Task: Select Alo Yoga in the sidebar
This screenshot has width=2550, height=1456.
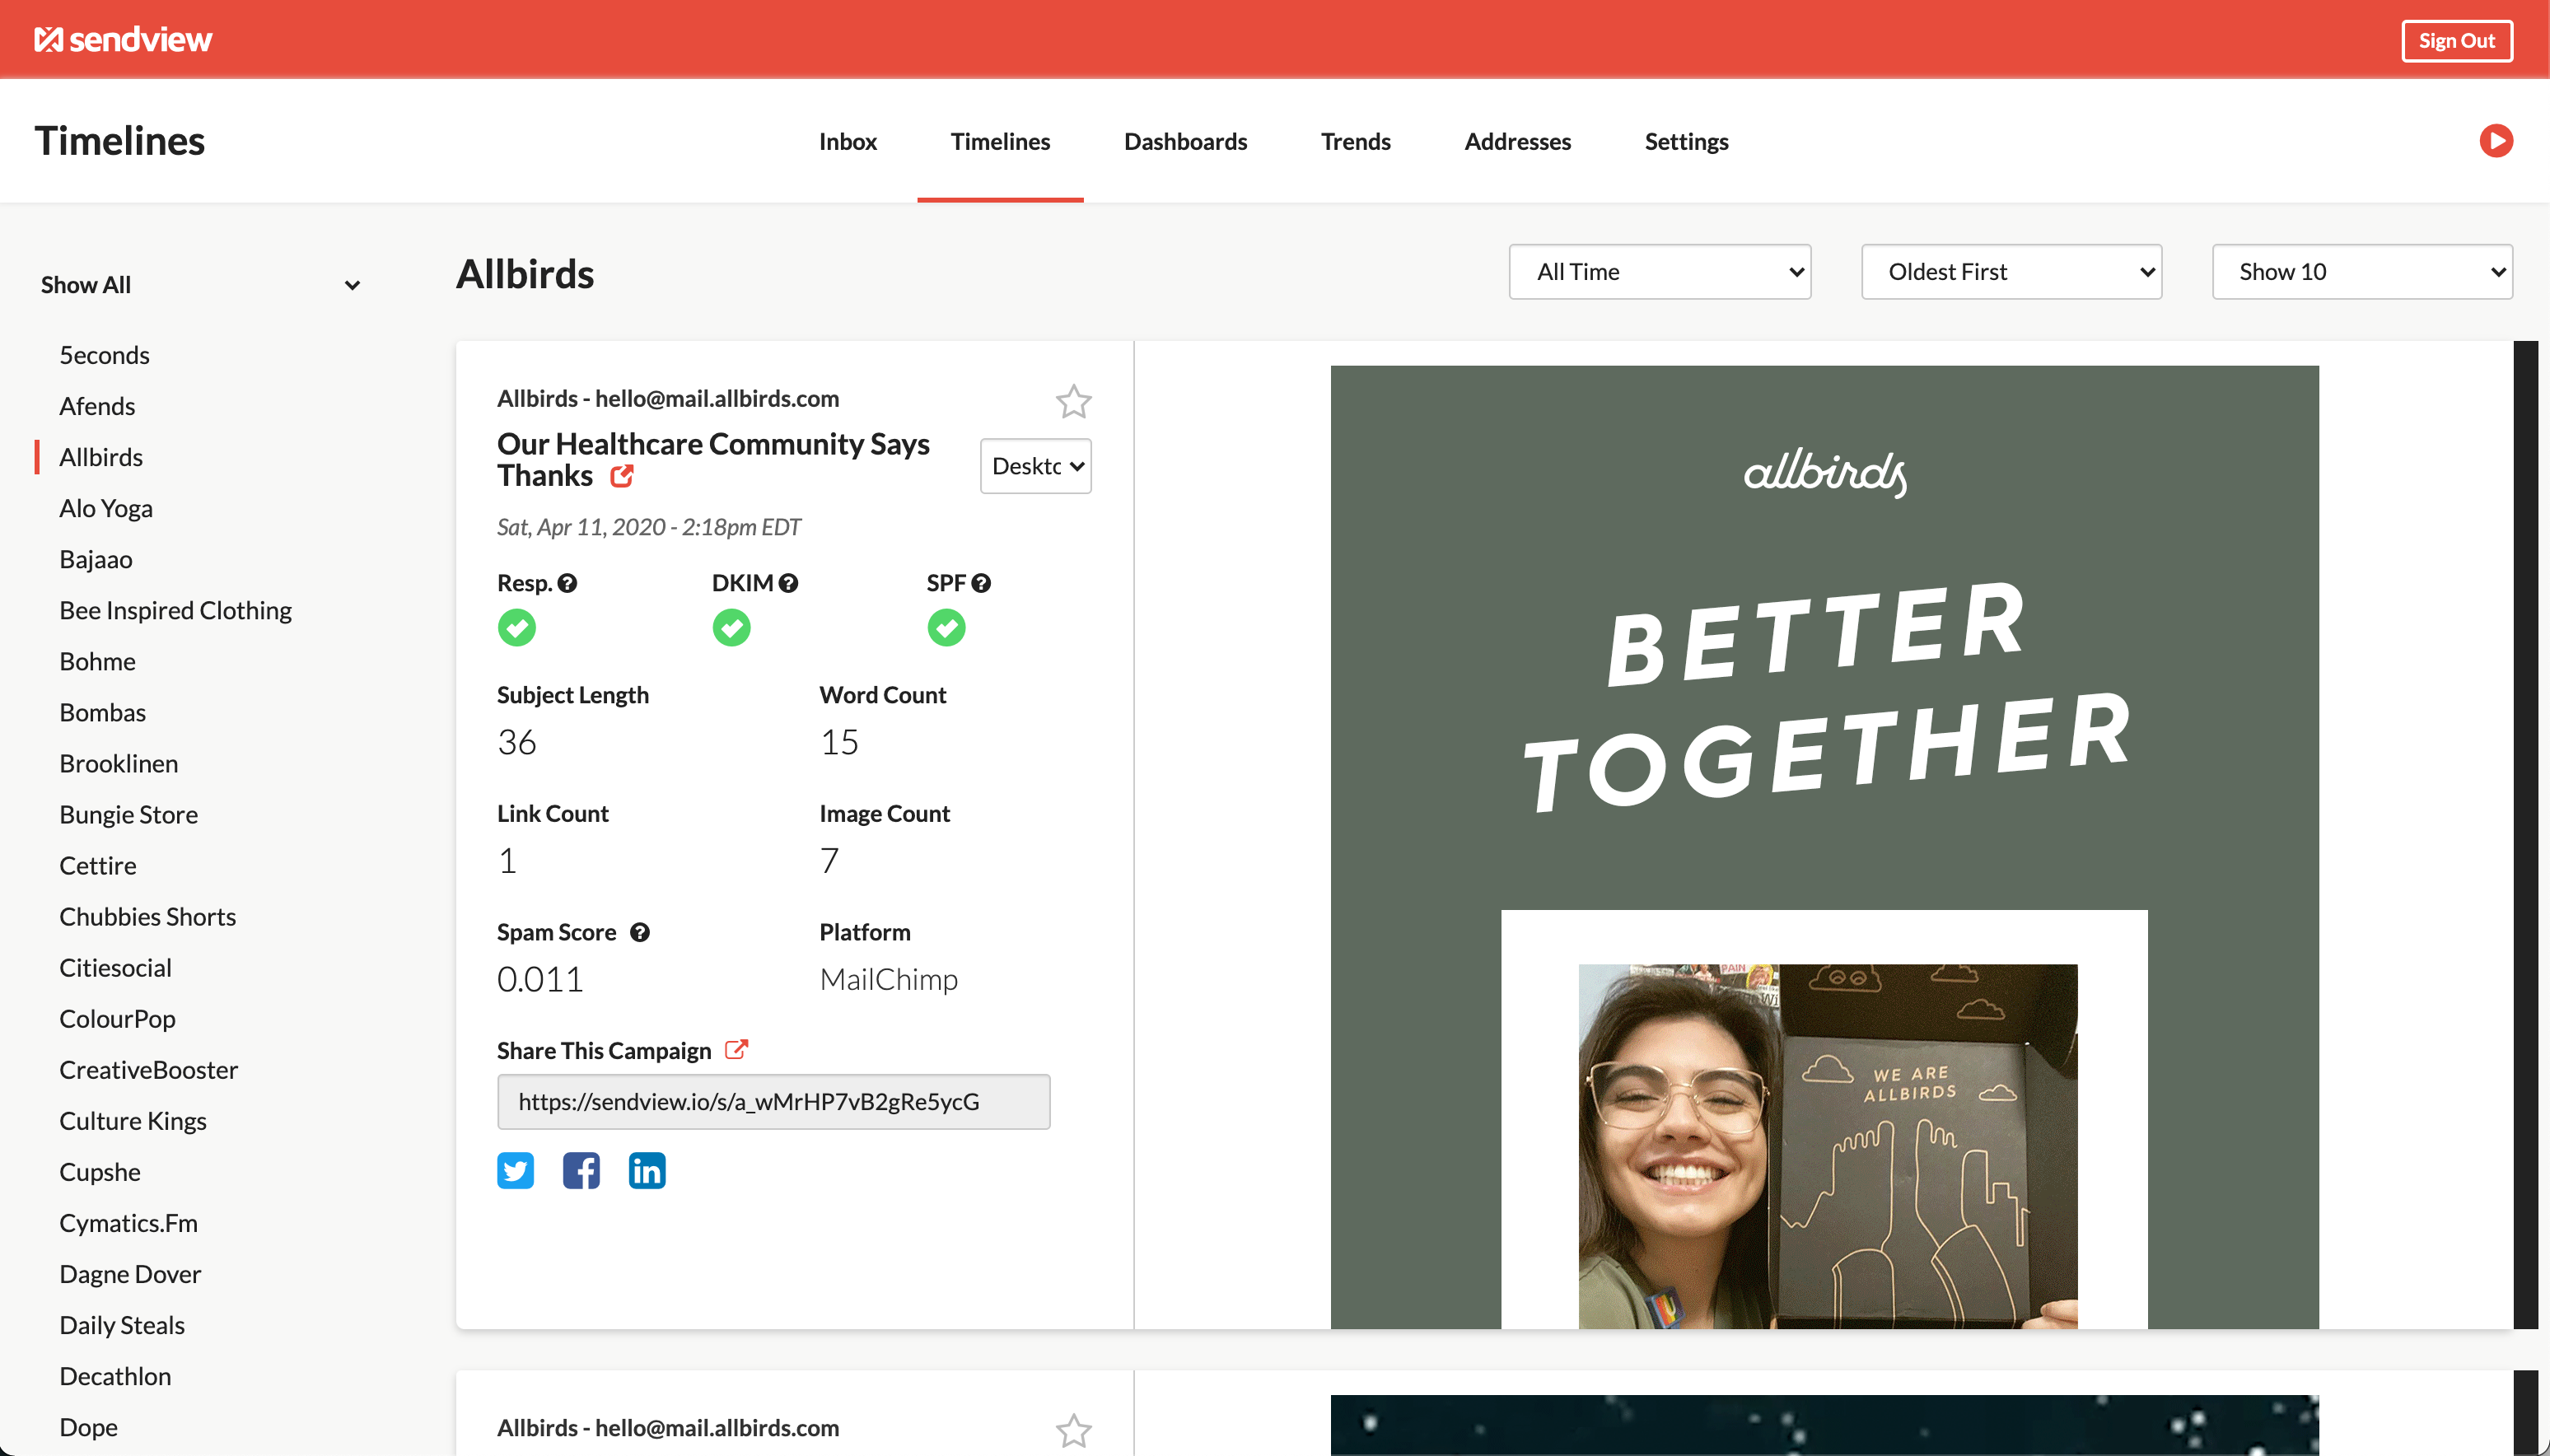Action: tap(106, 508)
